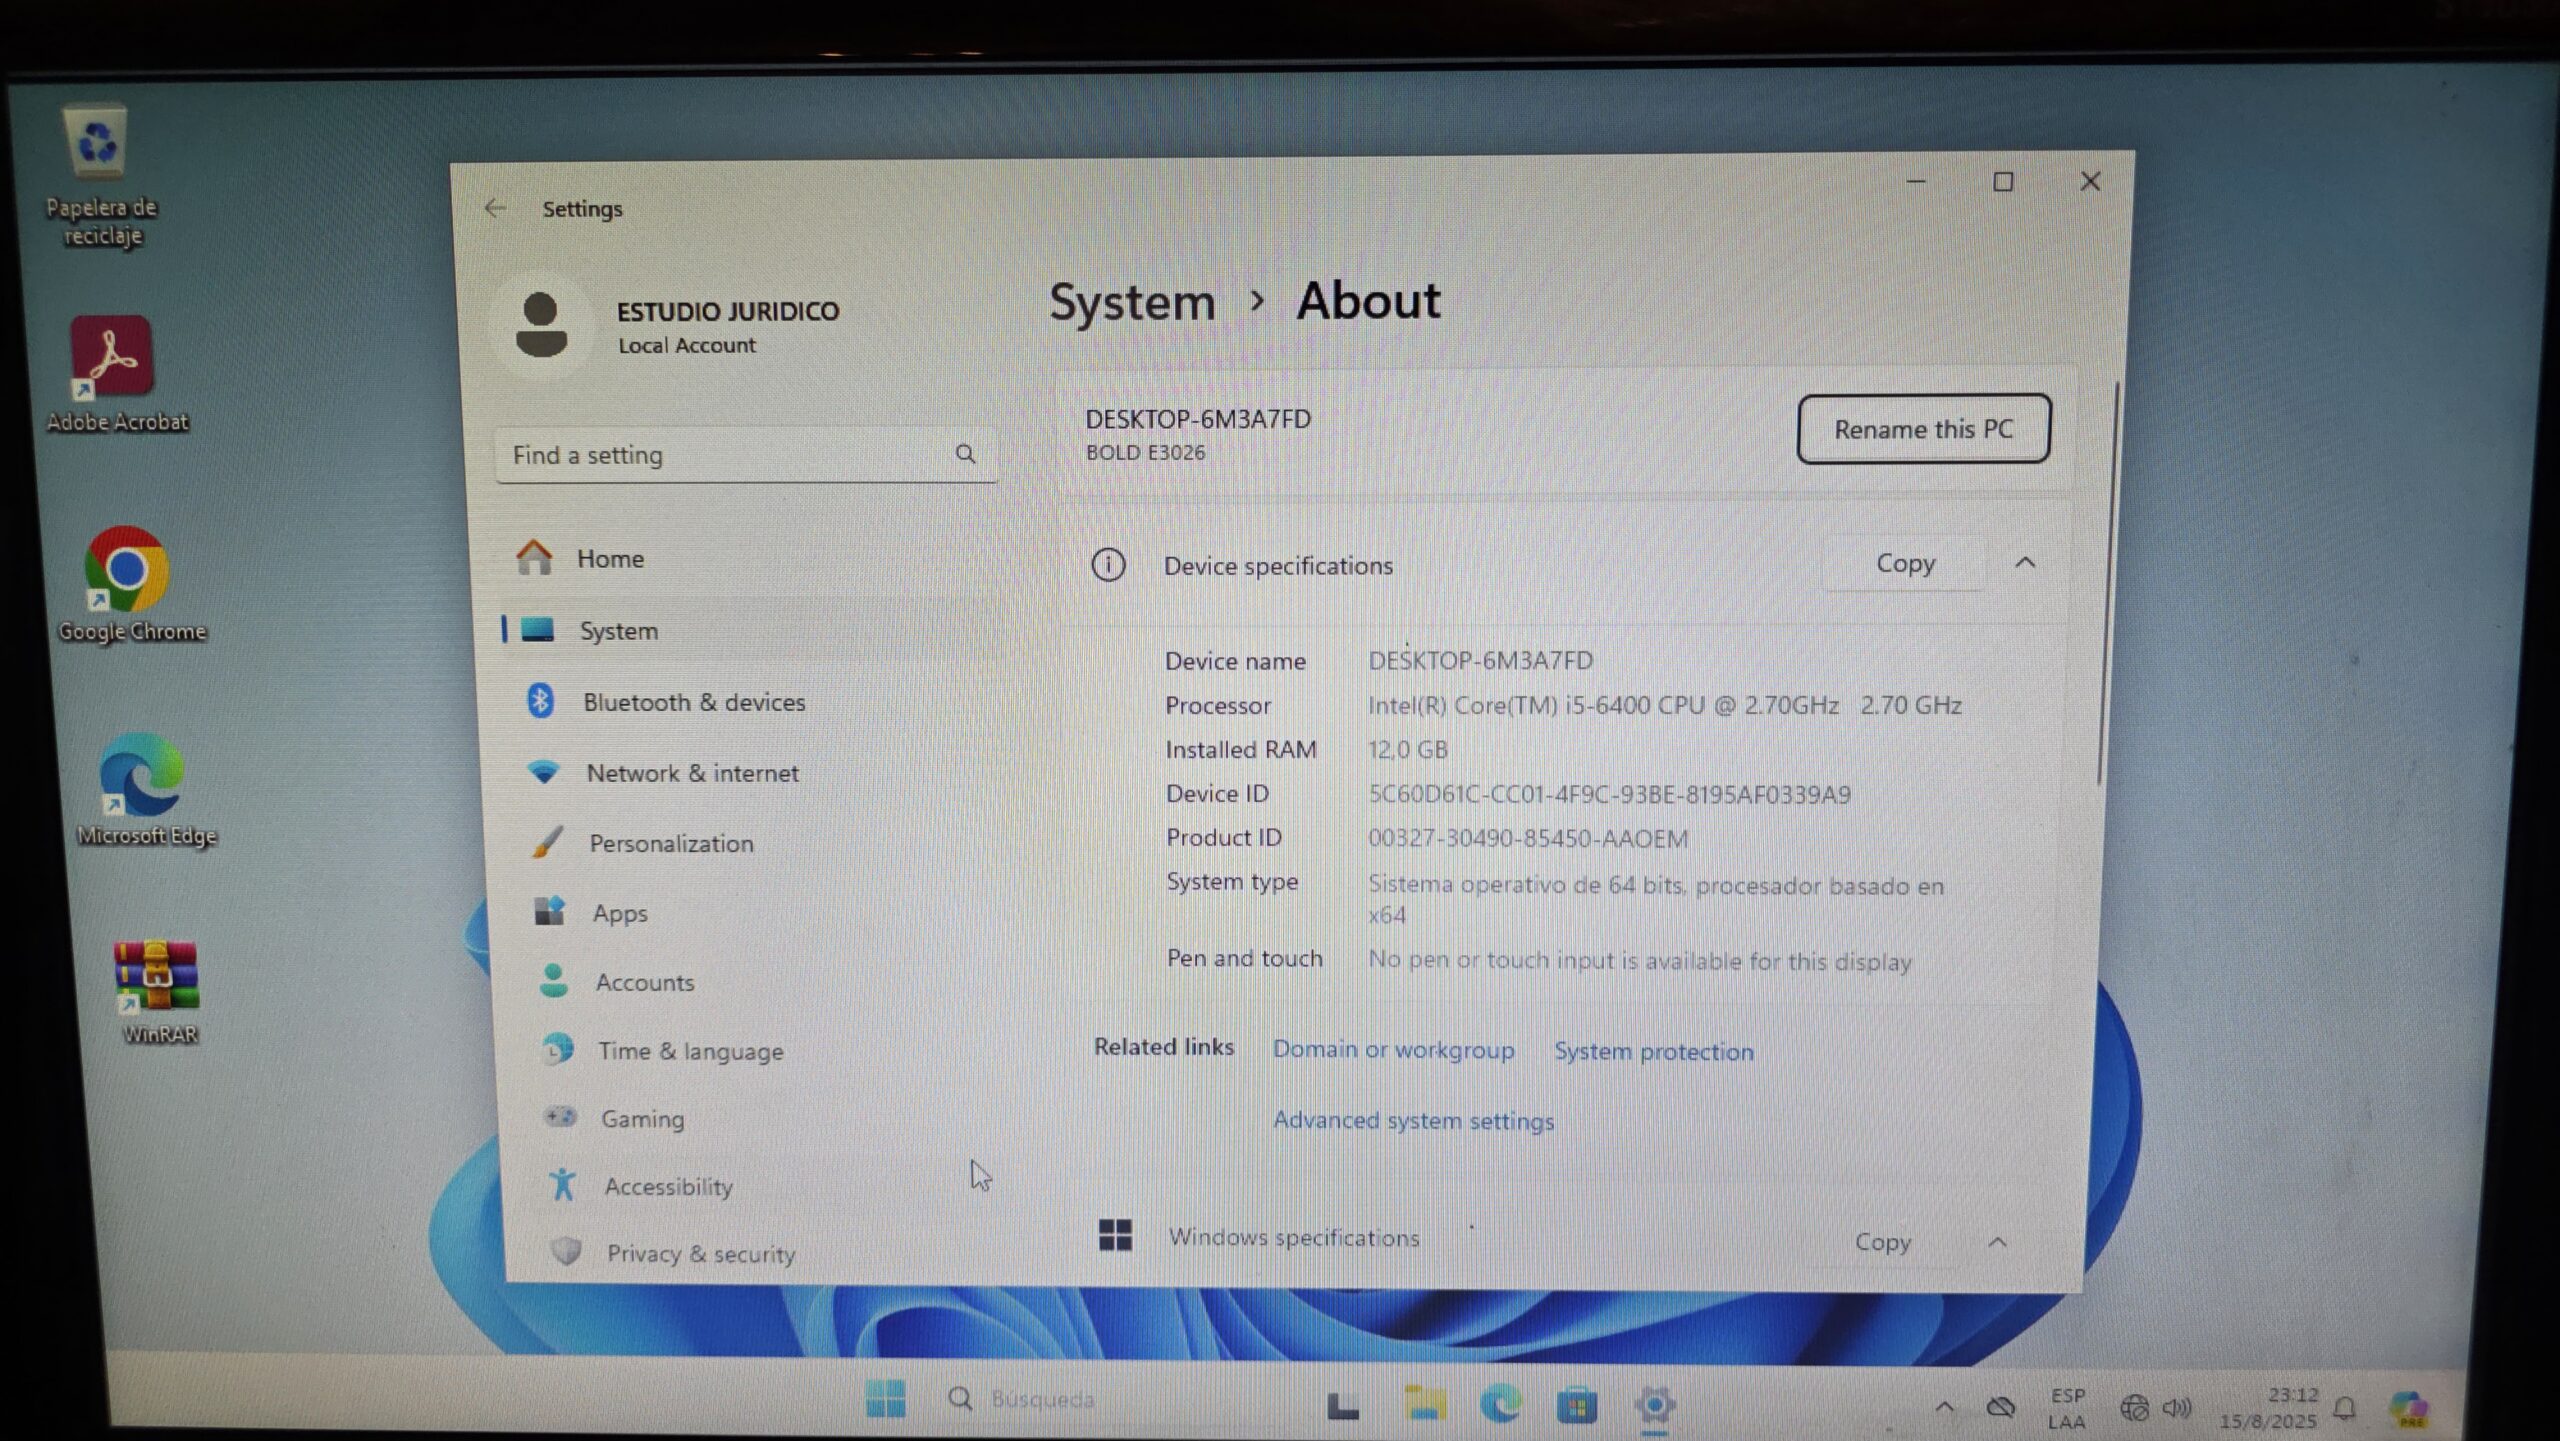Click the Device specifications info icon

[x=1108, y=565]
